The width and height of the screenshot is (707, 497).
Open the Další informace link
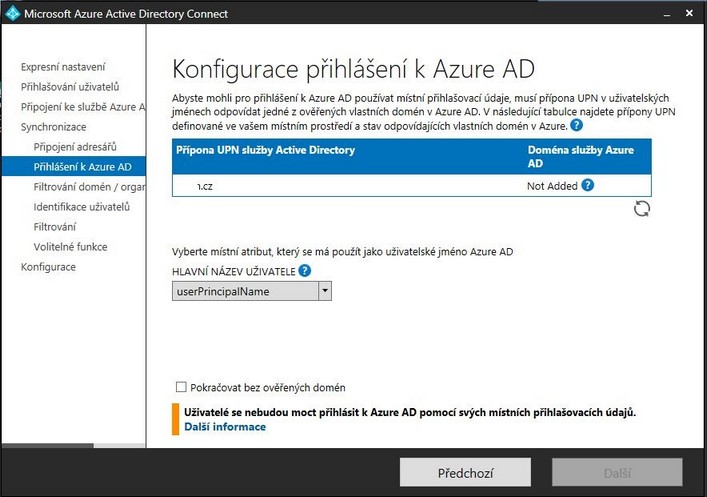(225, 427)
